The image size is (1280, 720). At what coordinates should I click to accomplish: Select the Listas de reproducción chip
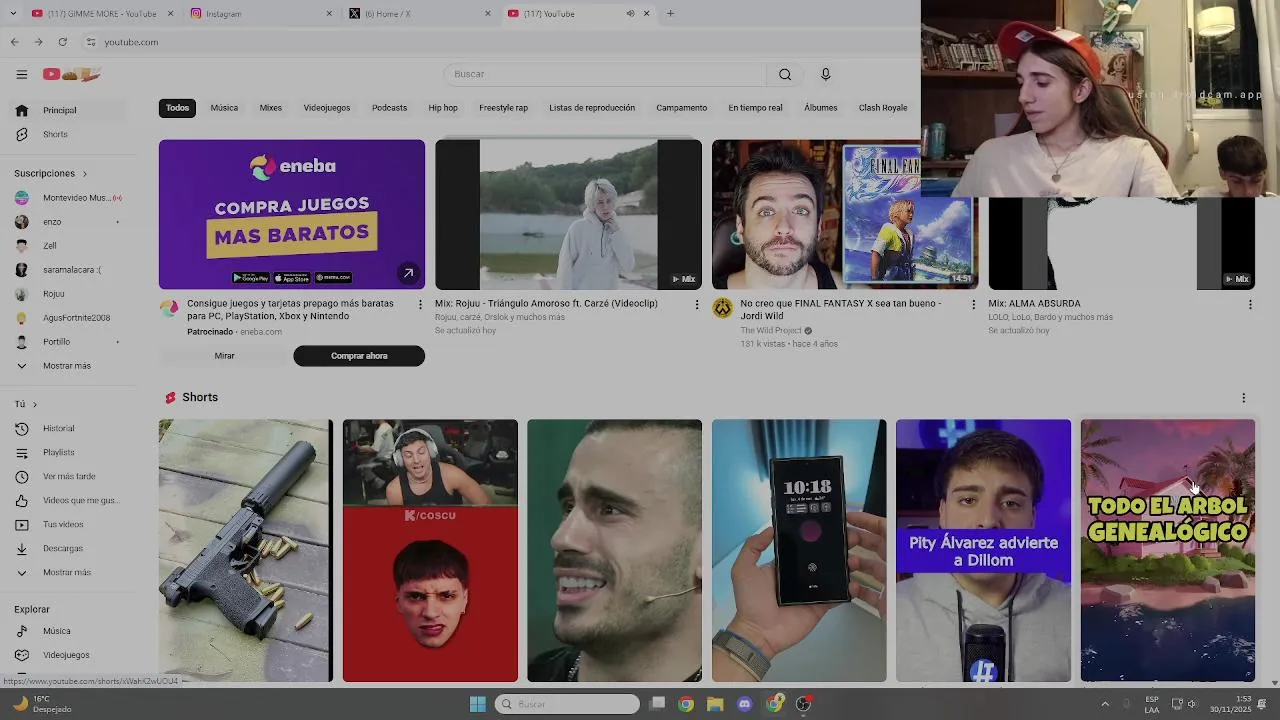[x=592, y=108]
